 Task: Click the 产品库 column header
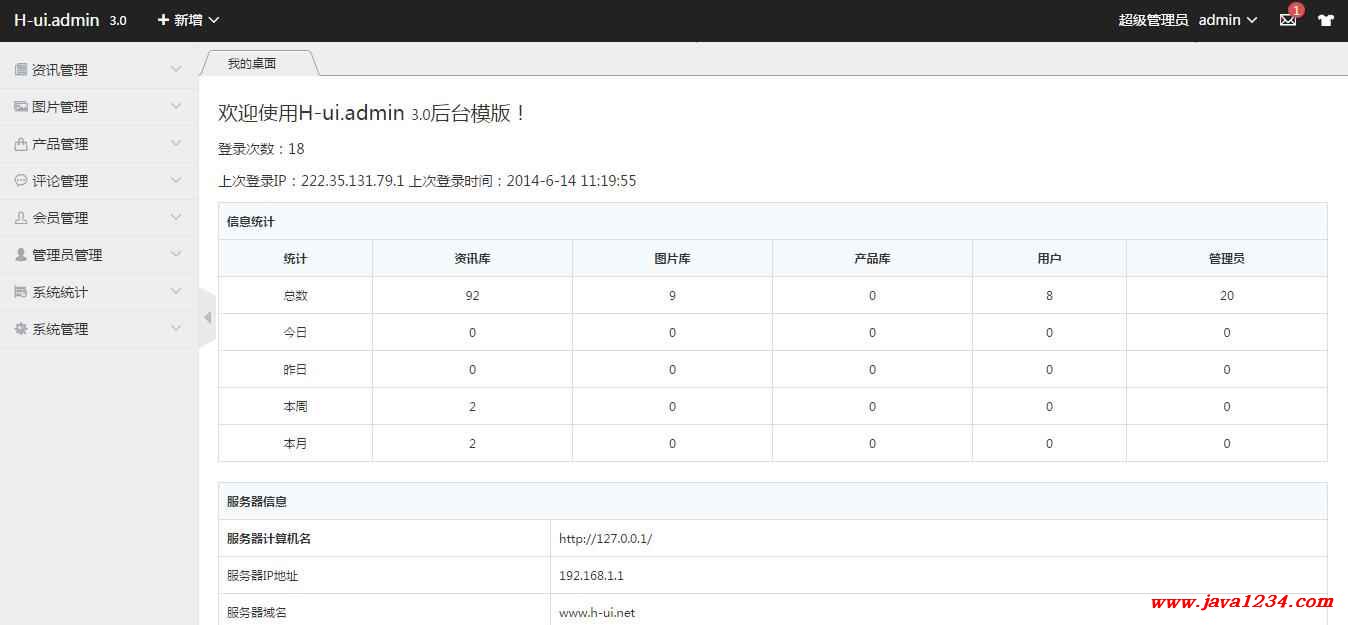click(x=872, y=259)
